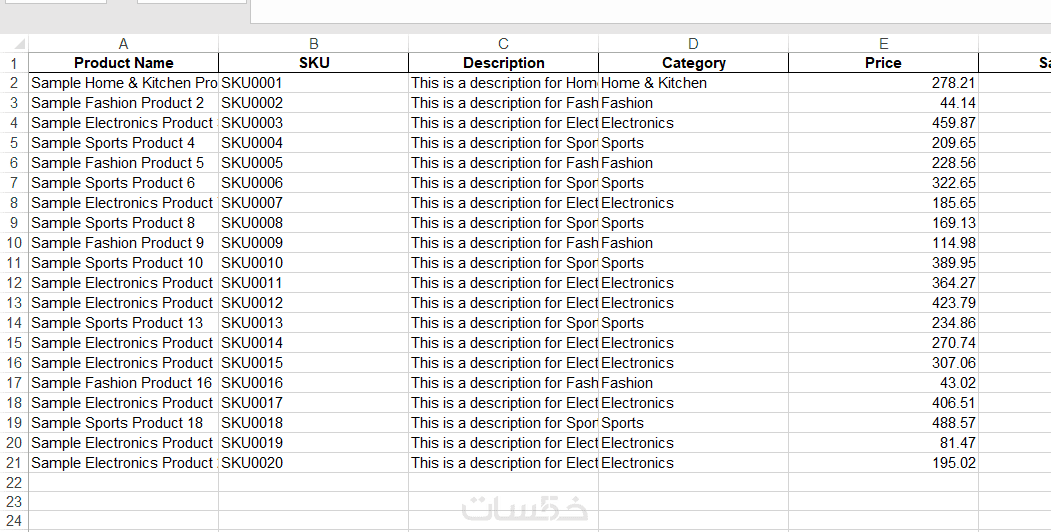Select column A header
The height and width of the screenshot is (532, 1051).
[123, 43]
